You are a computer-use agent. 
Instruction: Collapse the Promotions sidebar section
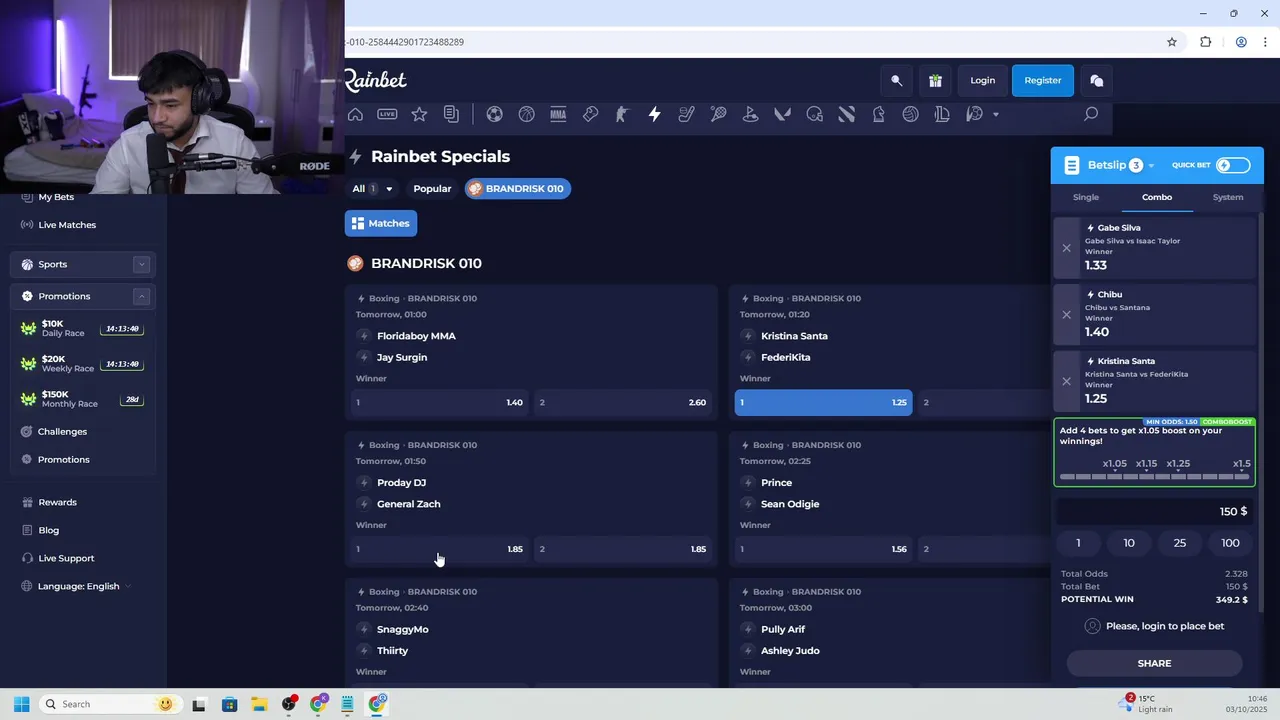point(141,296)
